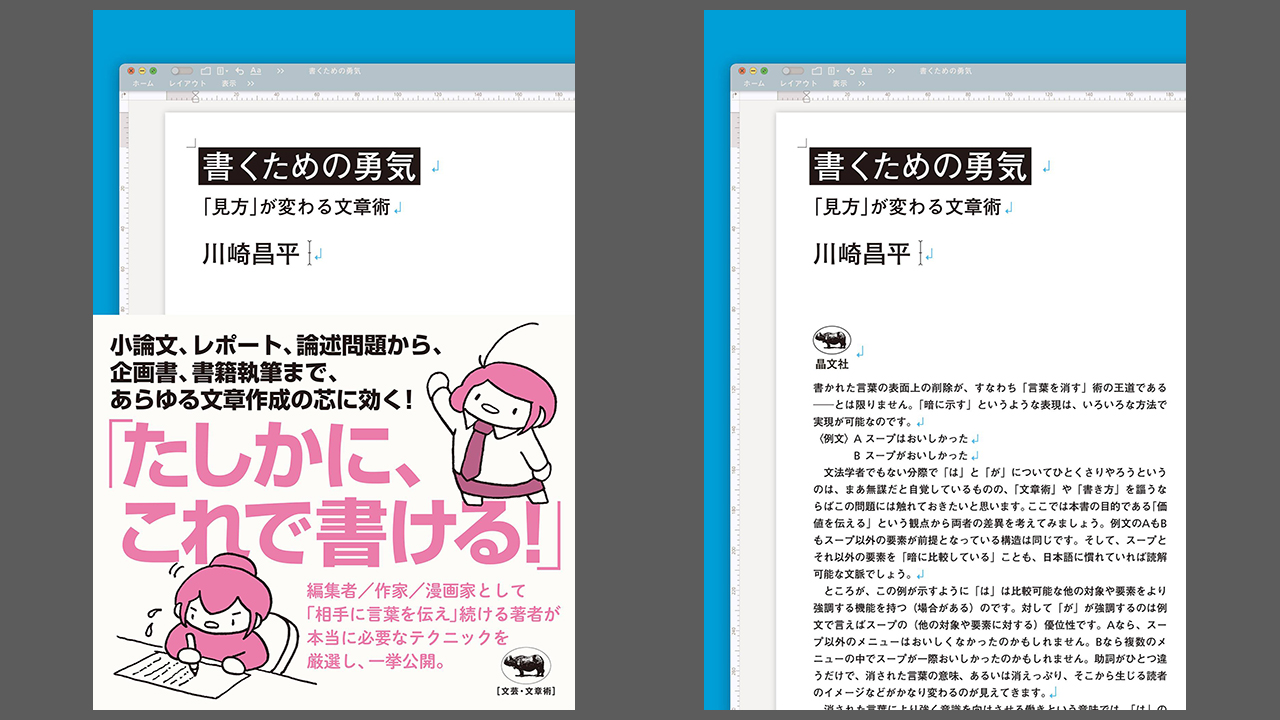Click the highlighted 書くための勇気 heading on the pink-banner cover
The height and width of the screenshot is (720, 1280).
(309, 166)
